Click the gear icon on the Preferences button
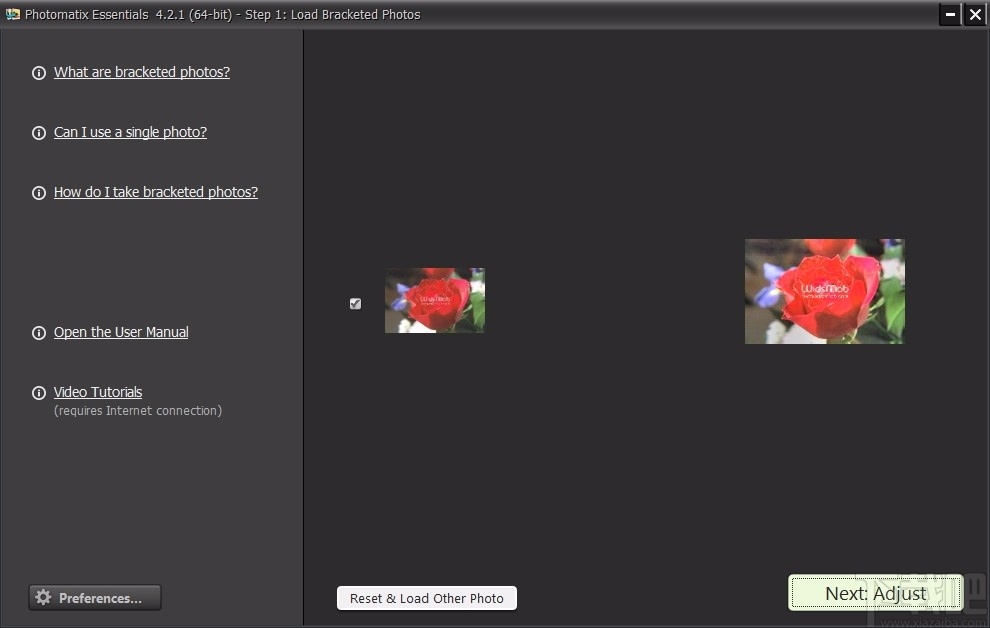The width and height of the screenshot is (990, 628). 44,597
